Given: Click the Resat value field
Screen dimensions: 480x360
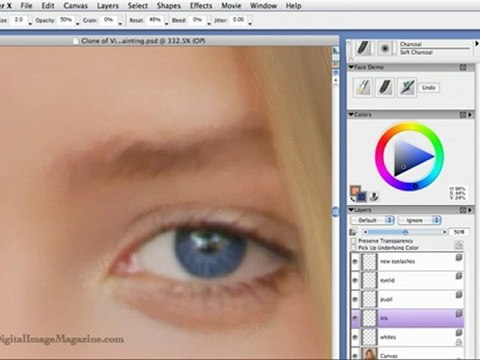Looking at the screenshot, I should [155, 20].
